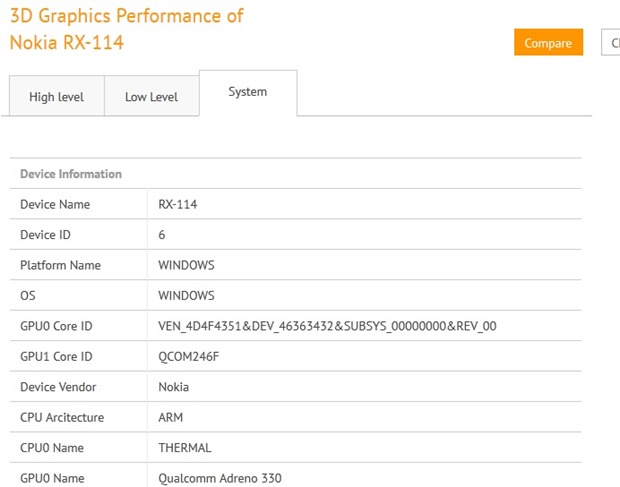Click the GPU1 Core ID row label

click(56, 357)
